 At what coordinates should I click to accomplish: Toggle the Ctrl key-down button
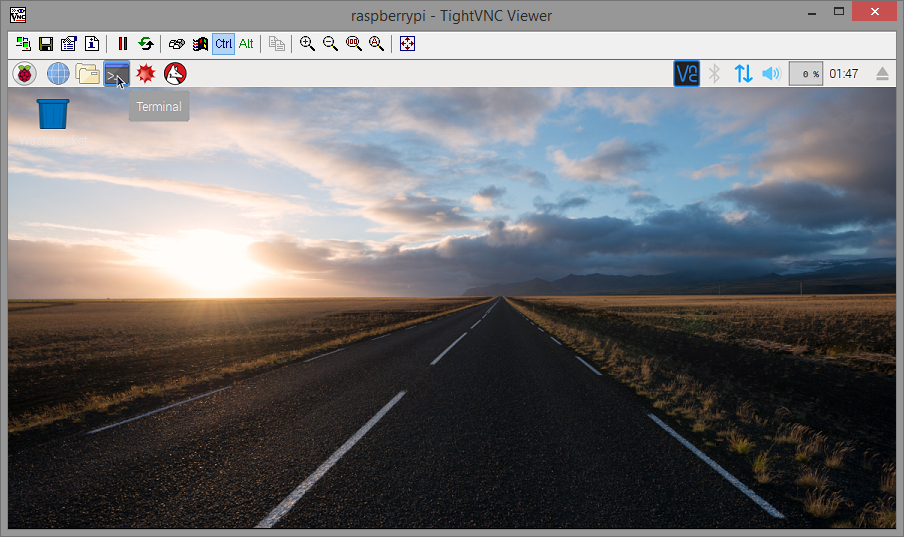tap(223, 44)
